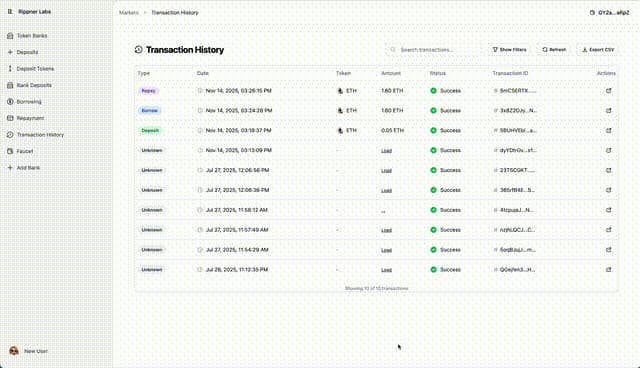Click the clock icon beside Nov 14 03:24:28 PM
Viewport: 640px width, 368px height.
click(200, 111)
